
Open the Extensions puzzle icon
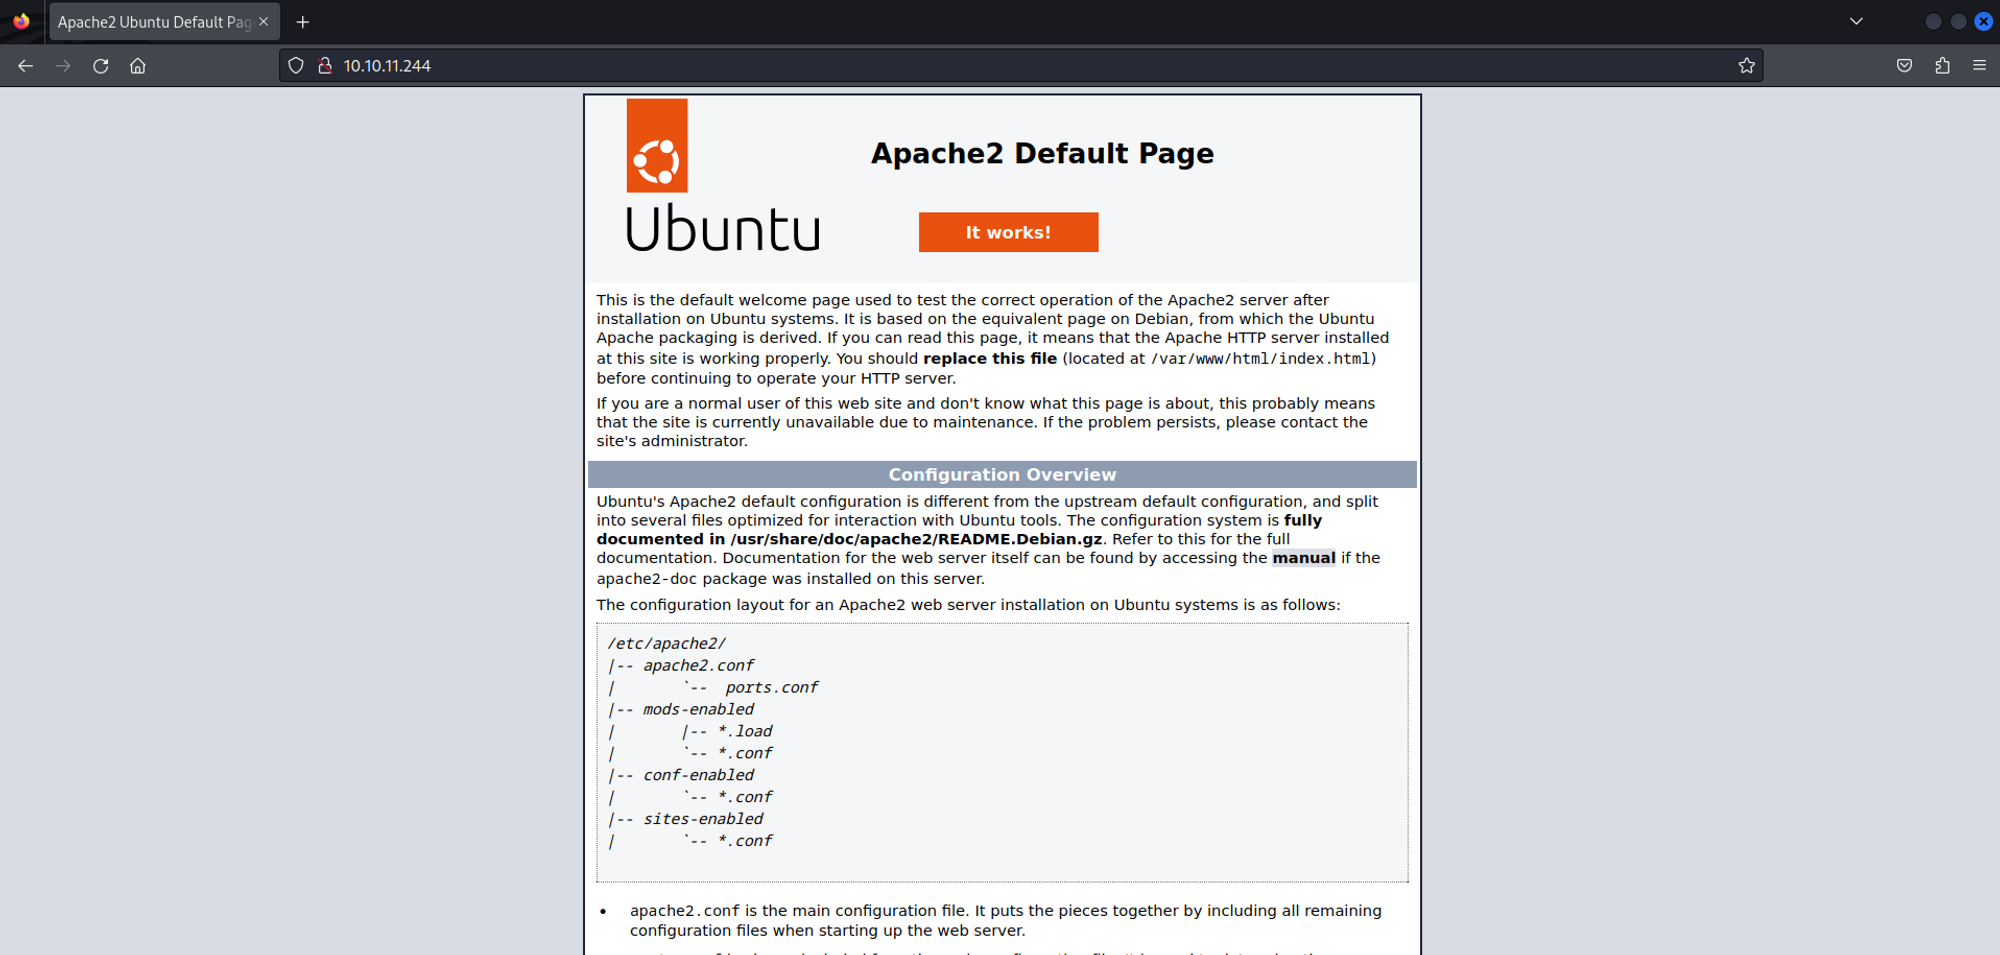click(x=1942, y=66)
